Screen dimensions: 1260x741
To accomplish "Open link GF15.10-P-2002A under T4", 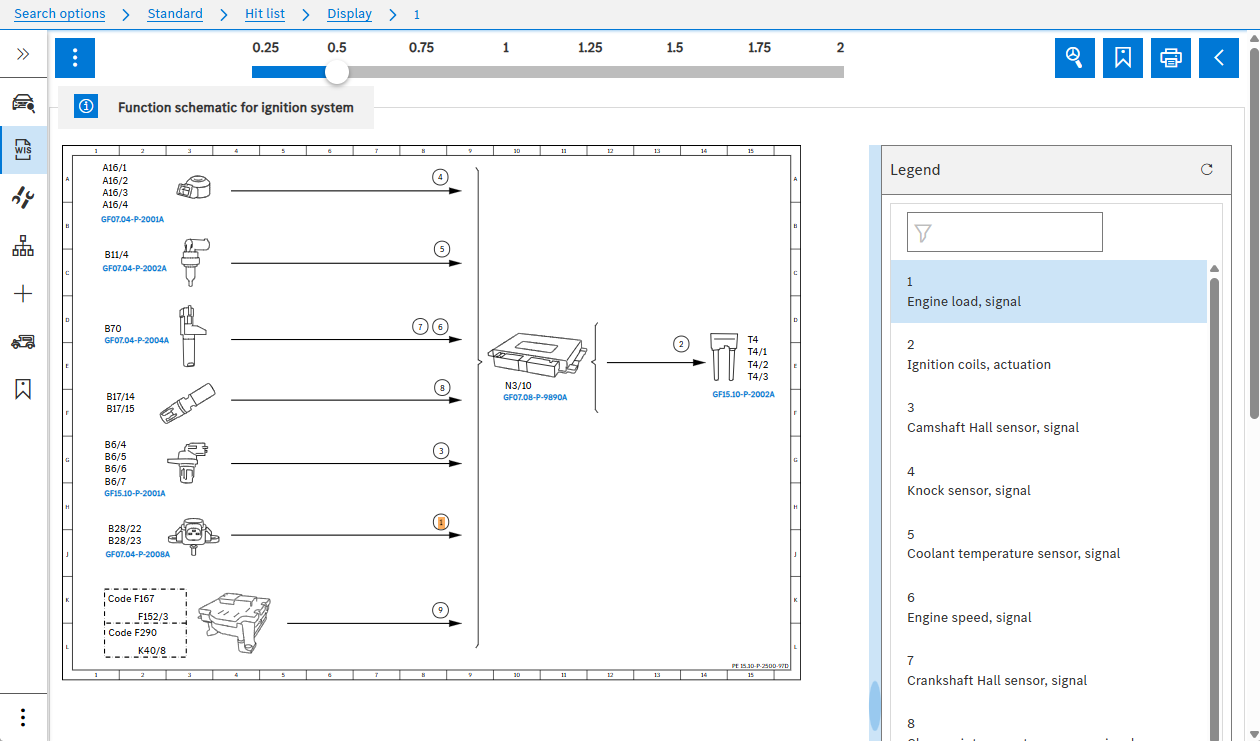I will pyautogui.click(x=743, y=394).
